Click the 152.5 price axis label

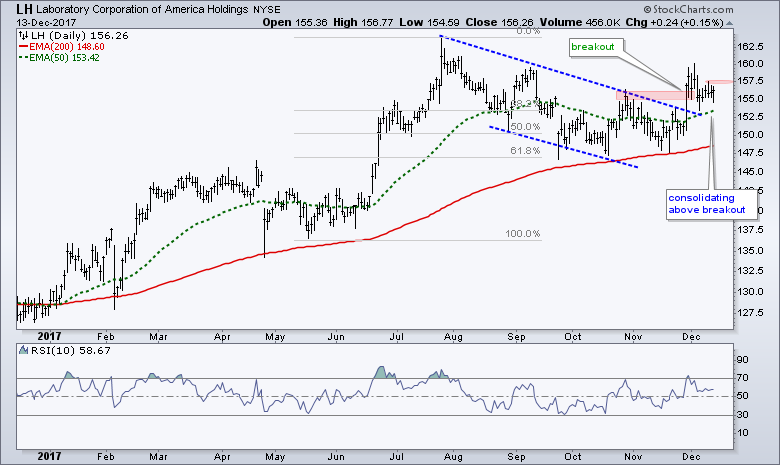[x=750, y=116]
